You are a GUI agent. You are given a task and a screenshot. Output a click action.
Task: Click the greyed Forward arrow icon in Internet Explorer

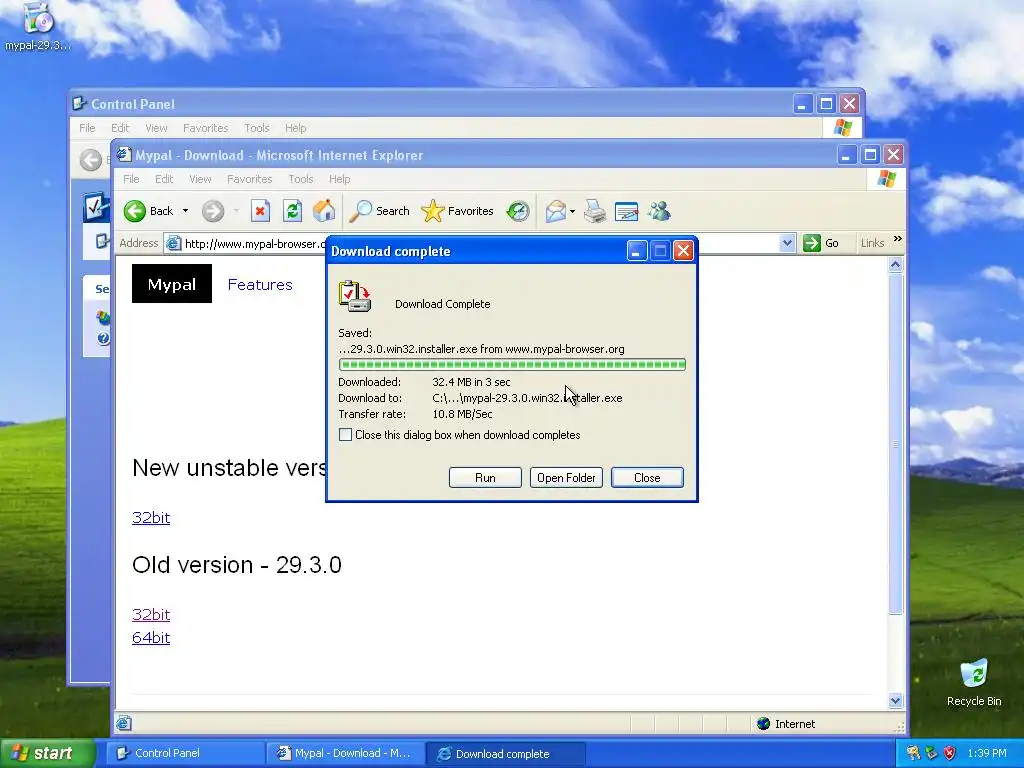click(213, 211)
